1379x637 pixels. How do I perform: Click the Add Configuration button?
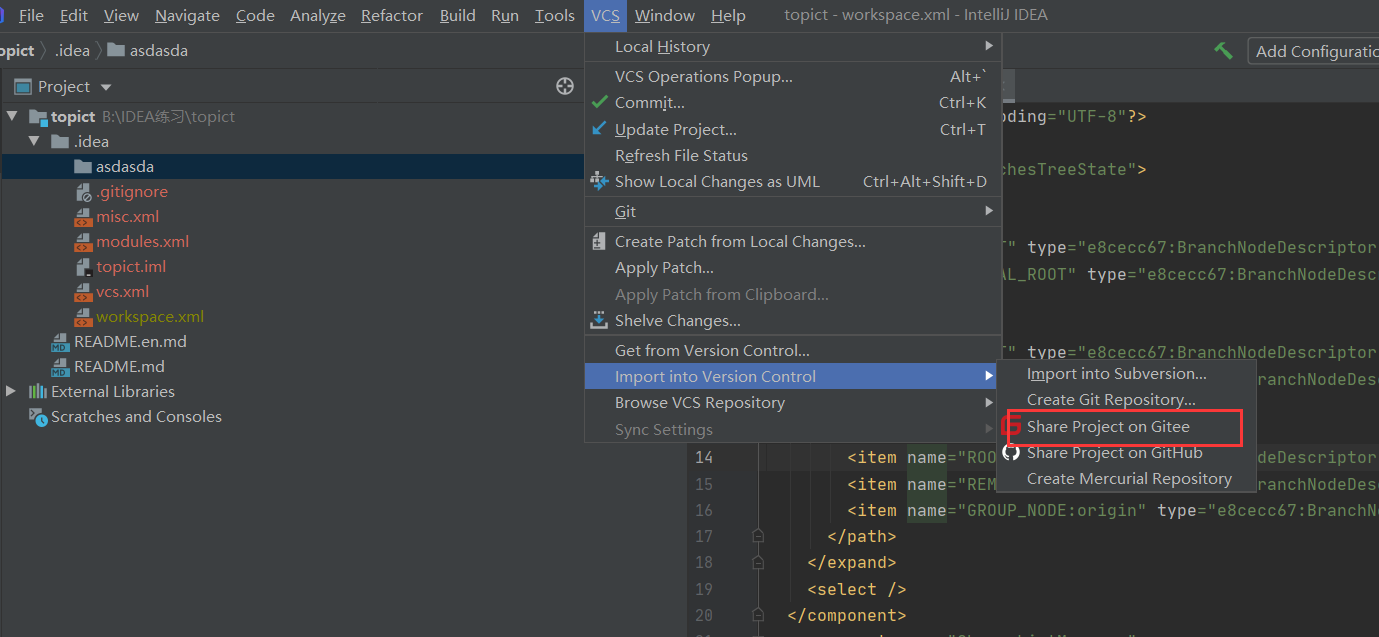[1315, 52]
